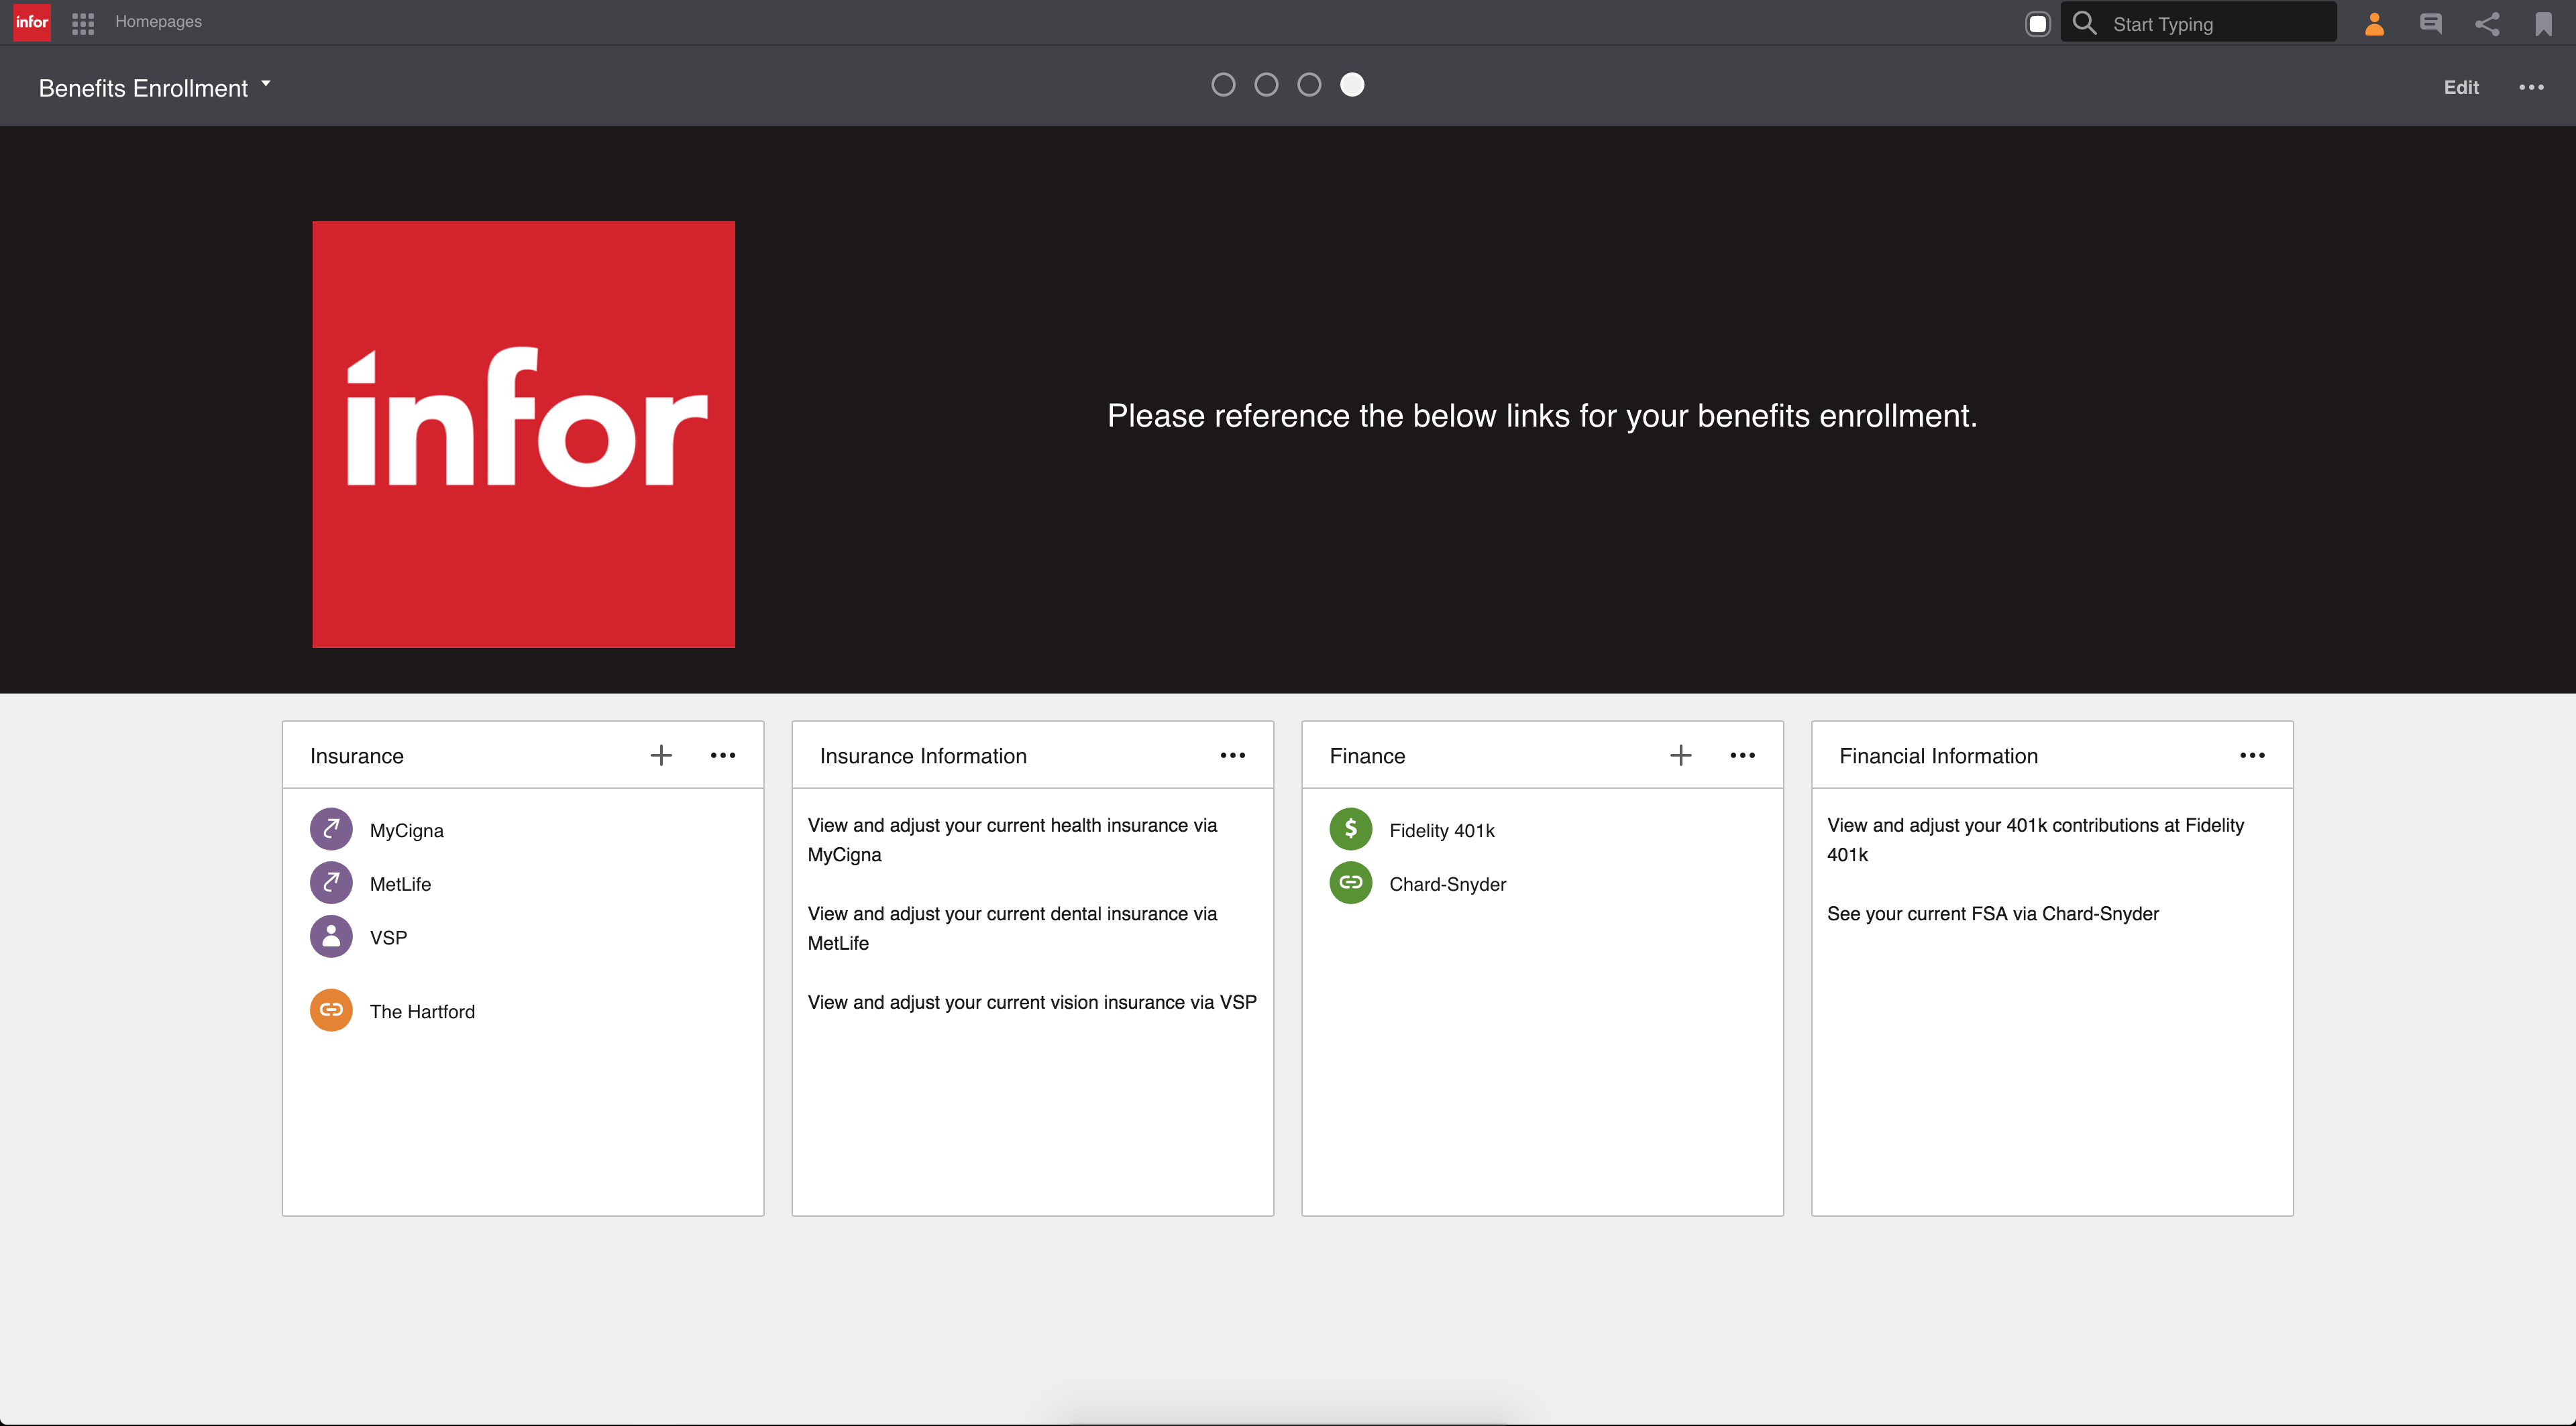The image size is (2576, 1426).
Task: Add a link to the Insurance widget
Action: coord(661,755)
